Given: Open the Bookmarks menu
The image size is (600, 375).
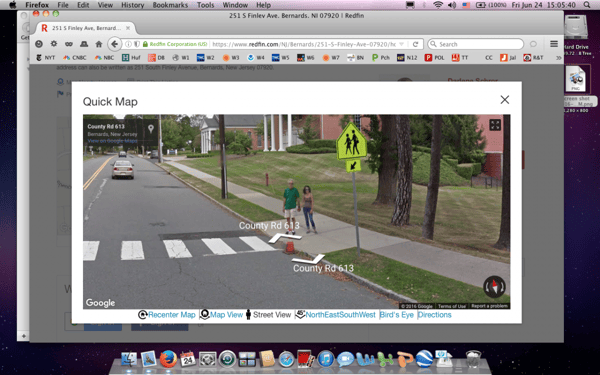Looking at the screenshot, I should pos(170,5).
